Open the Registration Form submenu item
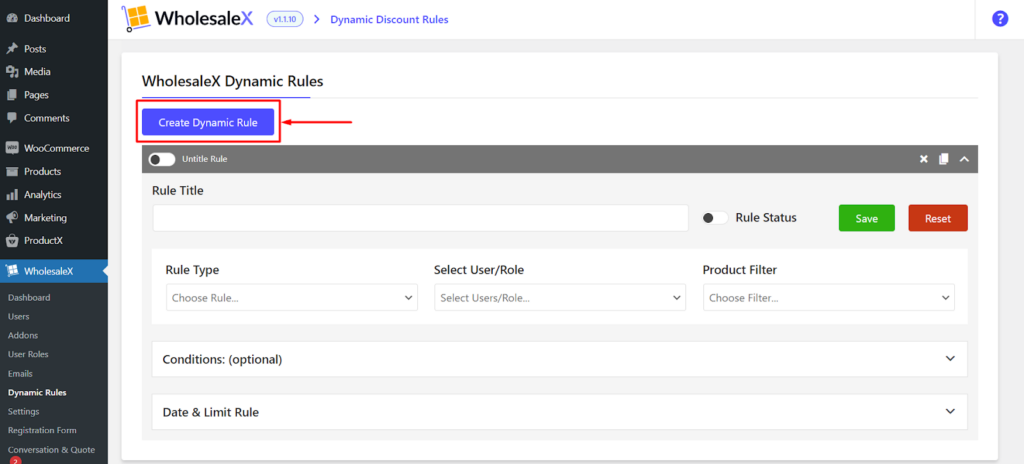 [42, 431]
